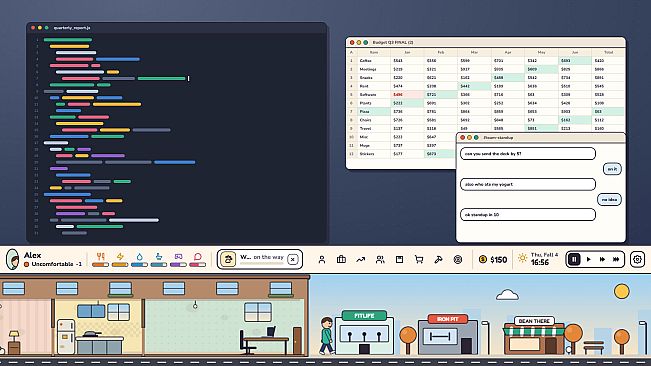Set game speed to fast-forward

click(602, 259)
